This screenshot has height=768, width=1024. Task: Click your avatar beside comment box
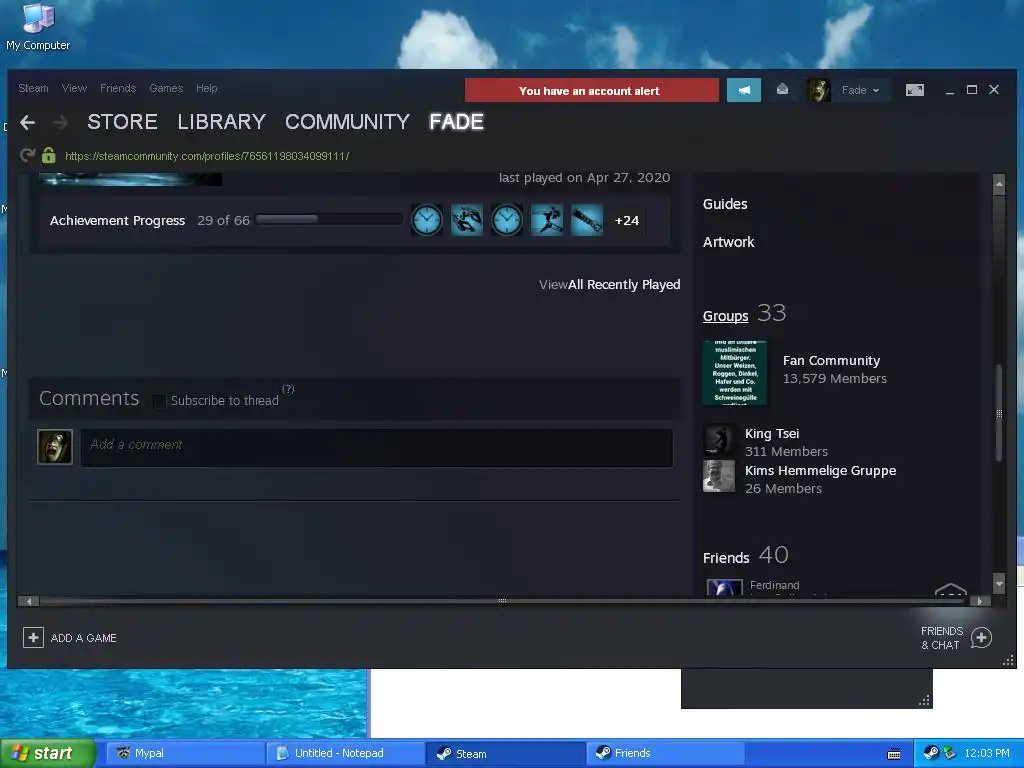coord(55,447)
